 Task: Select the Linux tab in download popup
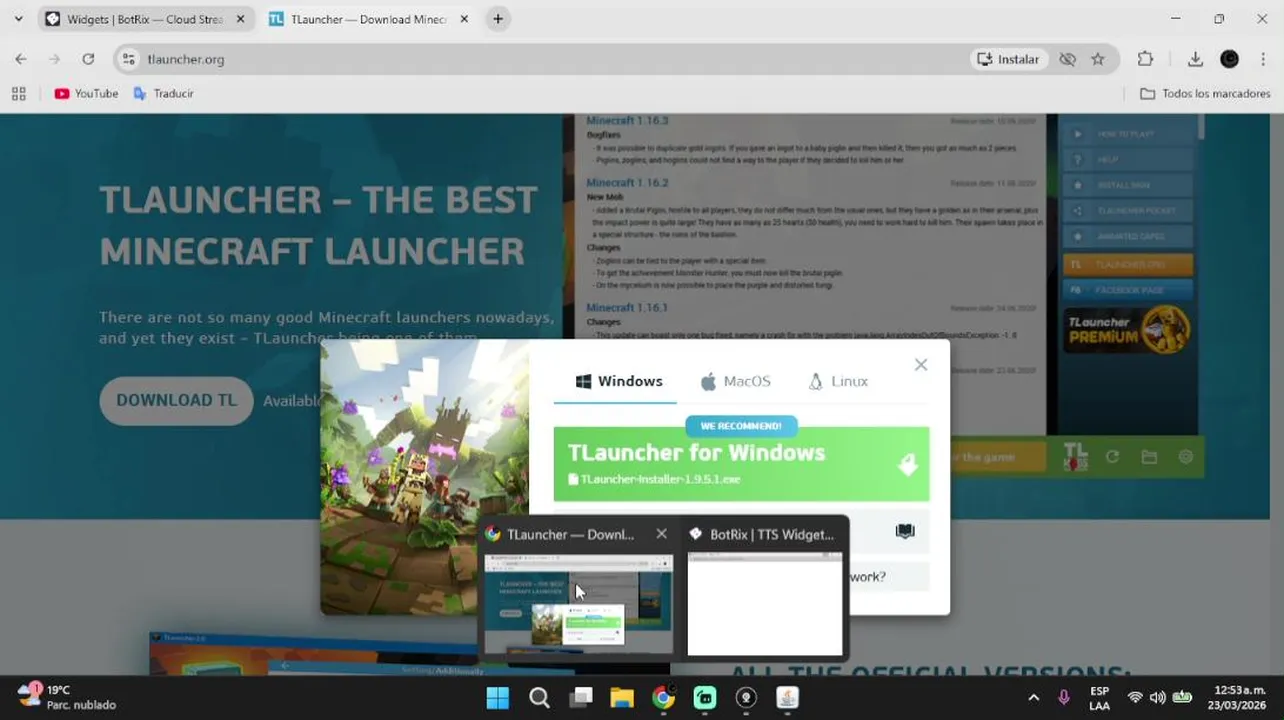click(x=838, y=381)
